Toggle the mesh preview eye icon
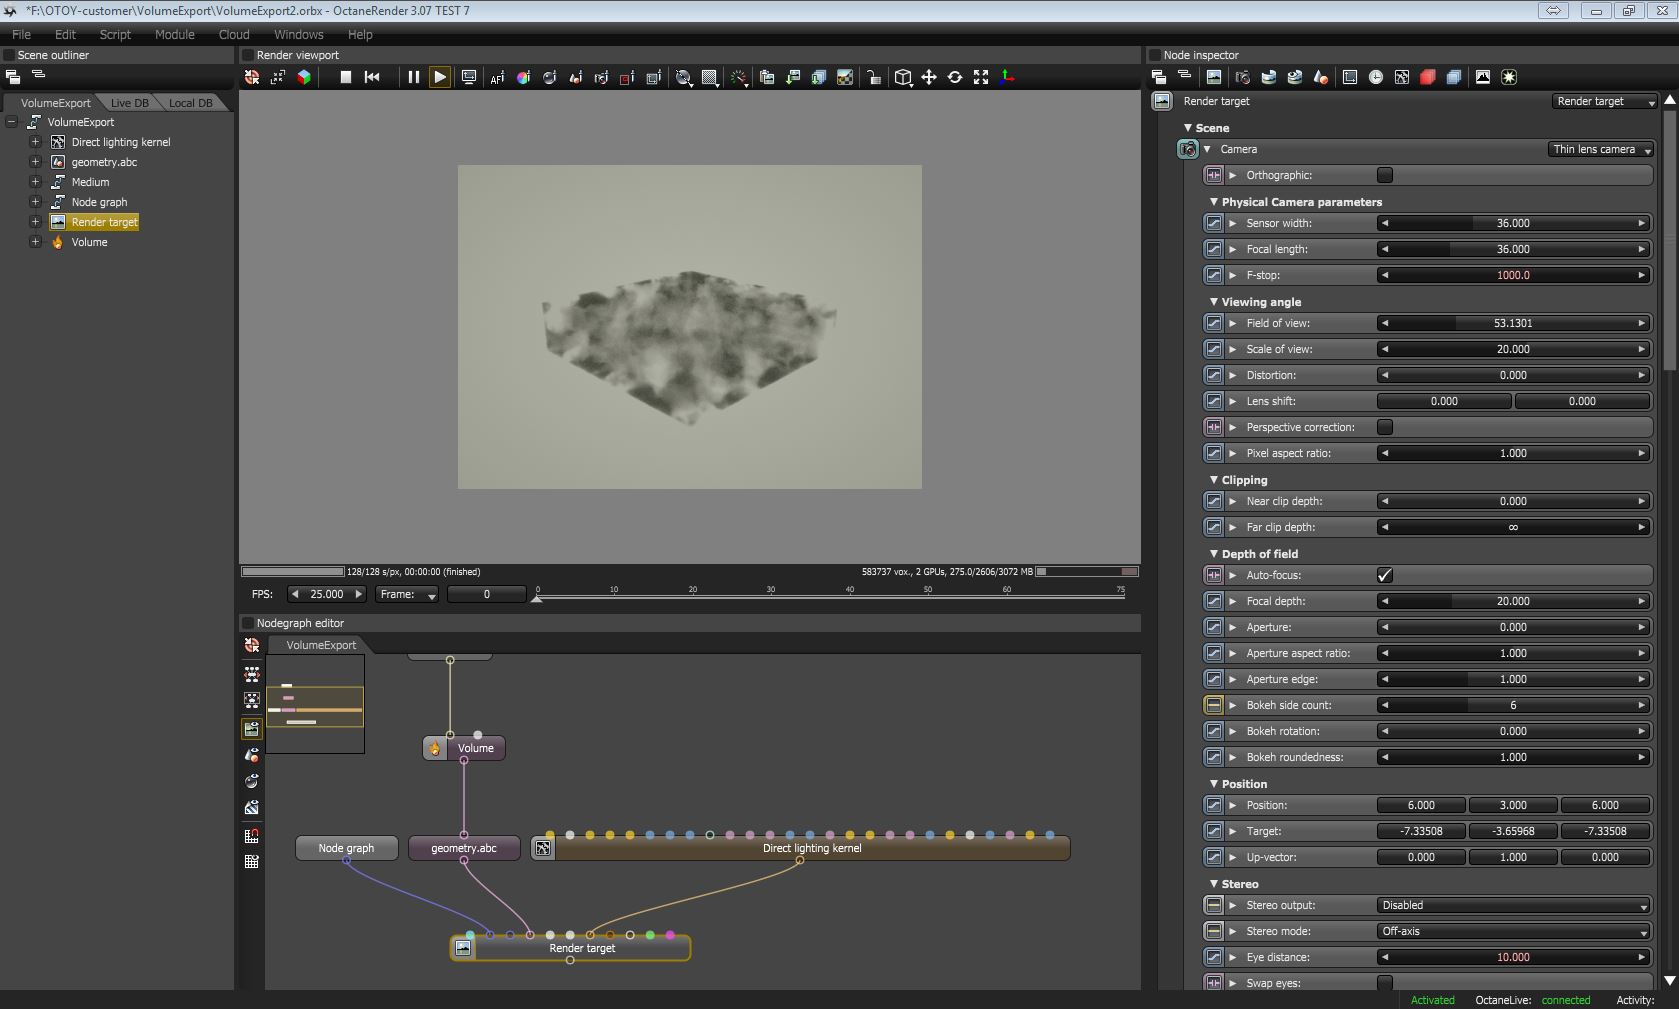 [252, 754]
